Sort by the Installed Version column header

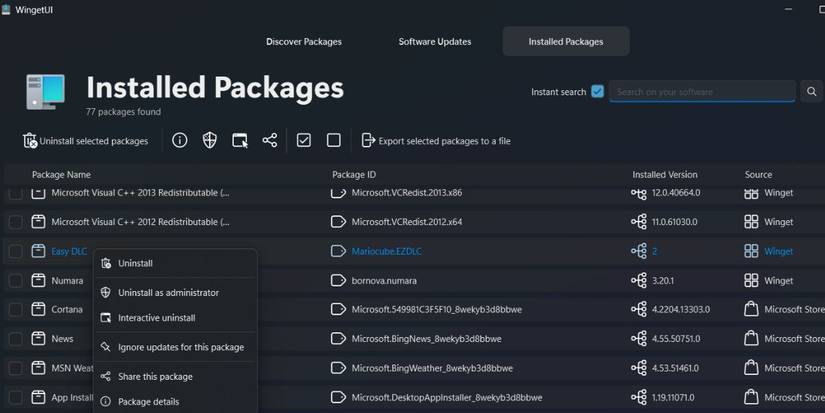click(x=664, y=175)
